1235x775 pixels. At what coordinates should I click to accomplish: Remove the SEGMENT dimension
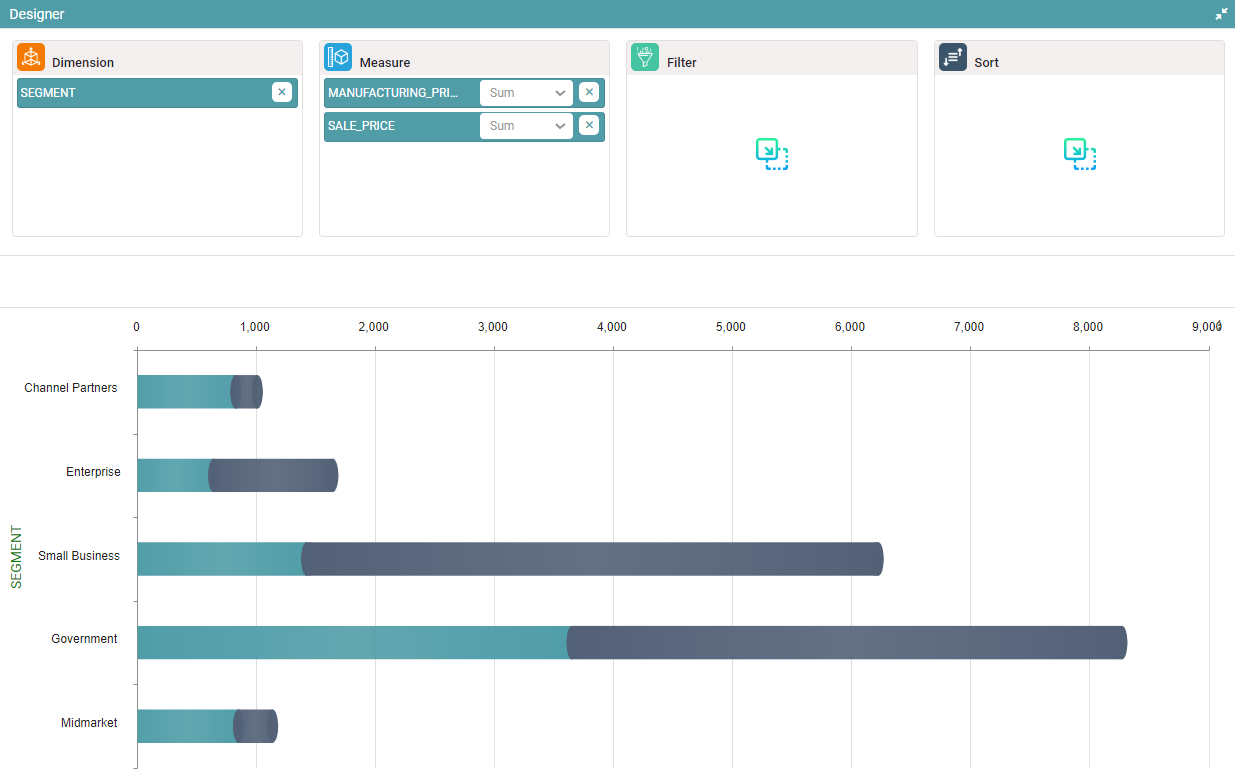click(282, 92)
